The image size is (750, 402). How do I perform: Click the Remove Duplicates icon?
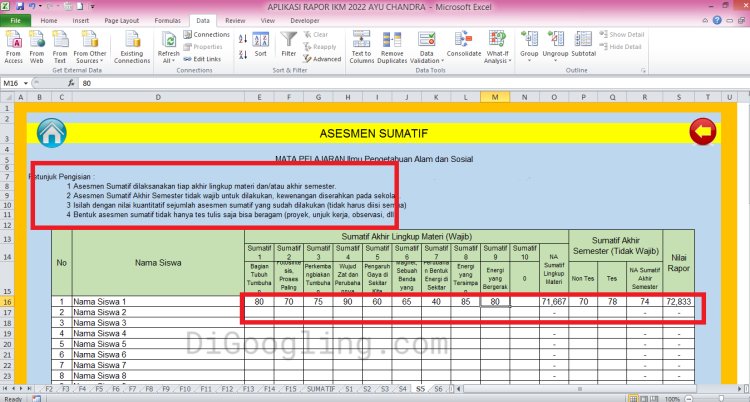[392, 46]
